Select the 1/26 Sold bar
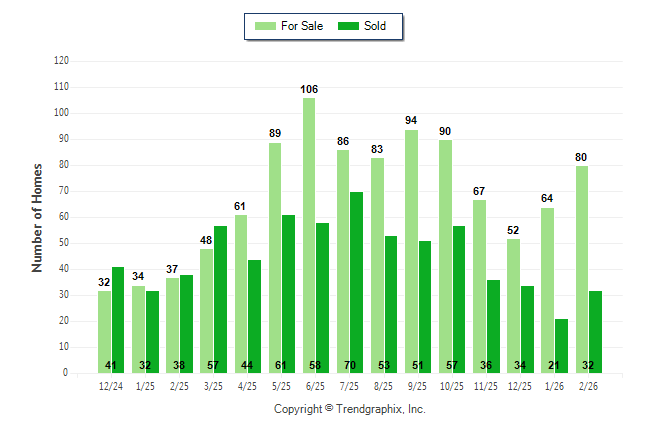Image resolution: width=646 pixels, height=434 pixels. pyautogui.click(x=562, y=346)
